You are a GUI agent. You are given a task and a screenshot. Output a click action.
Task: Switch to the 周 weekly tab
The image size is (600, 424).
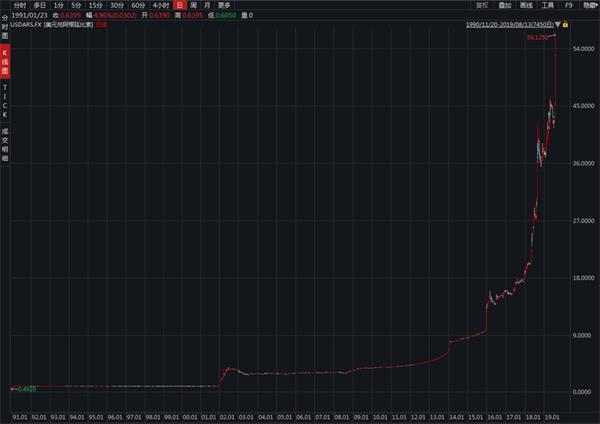click(x=194, y=5)
